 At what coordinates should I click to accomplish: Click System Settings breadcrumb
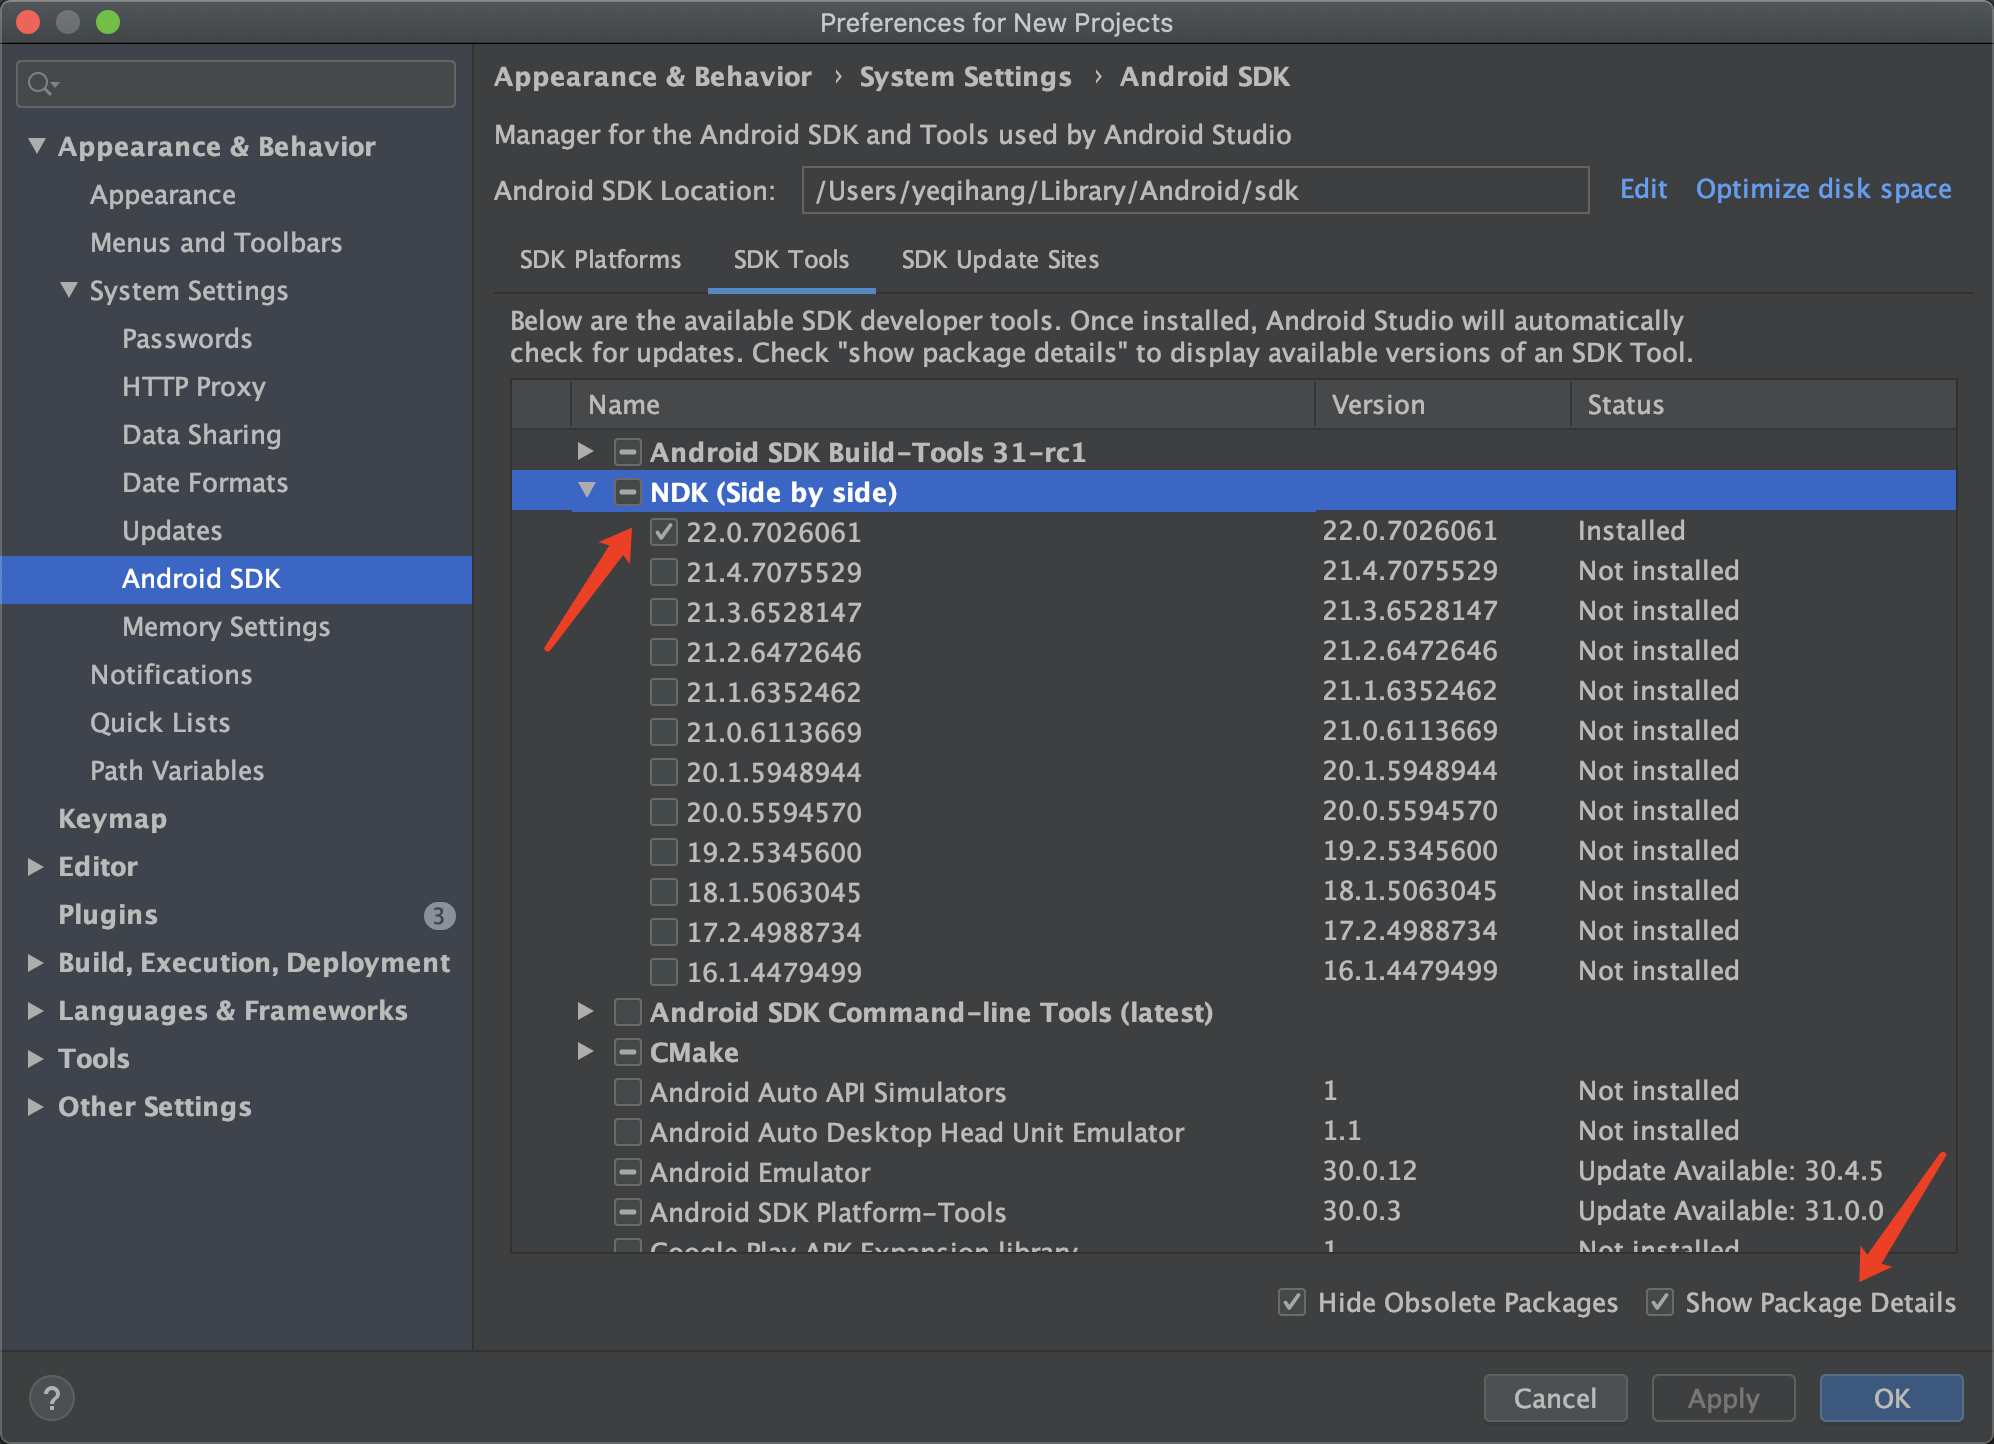pyautogui.click(x=965, y=77)
